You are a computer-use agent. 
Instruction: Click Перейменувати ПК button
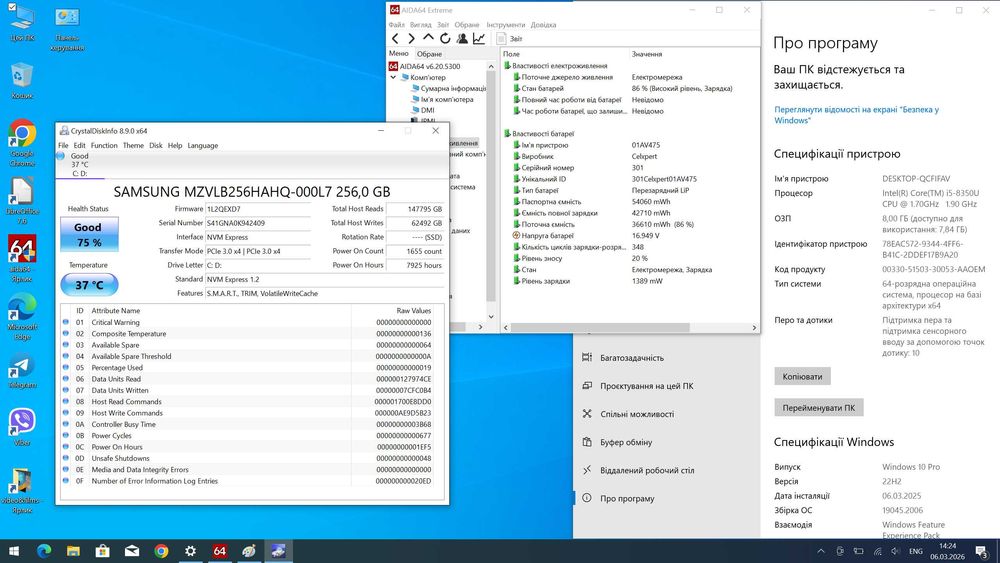coord(819,407)
